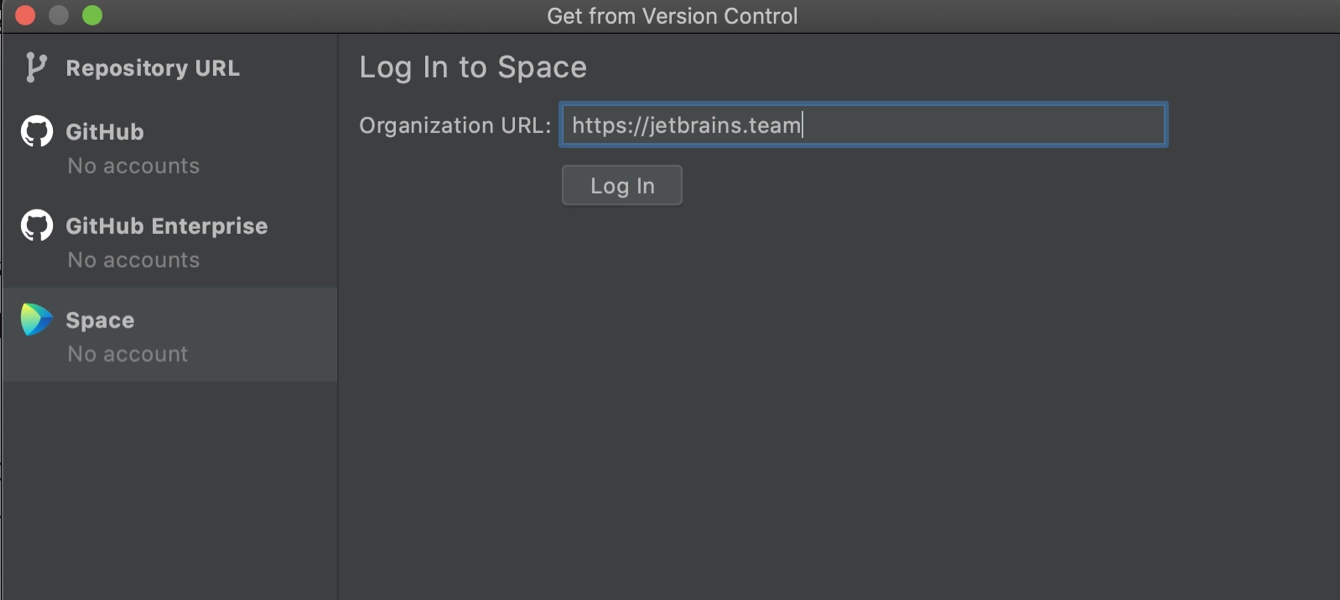Click the colorful Space logo icon
This screenshot has height=600, width=1340.
[x=37, y=319]
